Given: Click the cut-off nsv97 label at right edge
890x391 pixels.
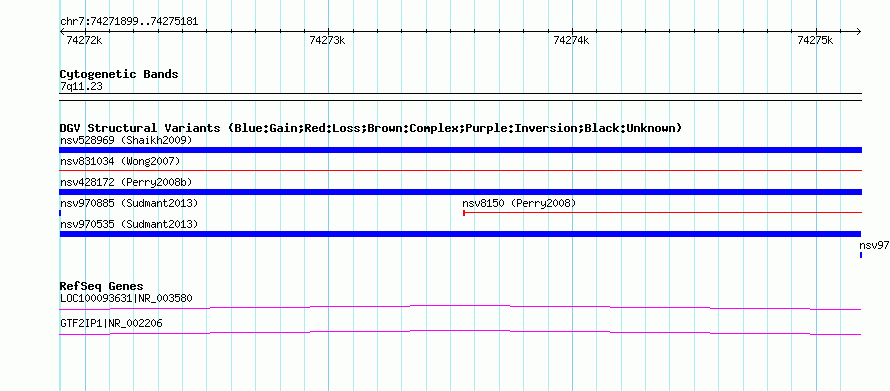Looking at the screenshot, I should click(874, 246).
